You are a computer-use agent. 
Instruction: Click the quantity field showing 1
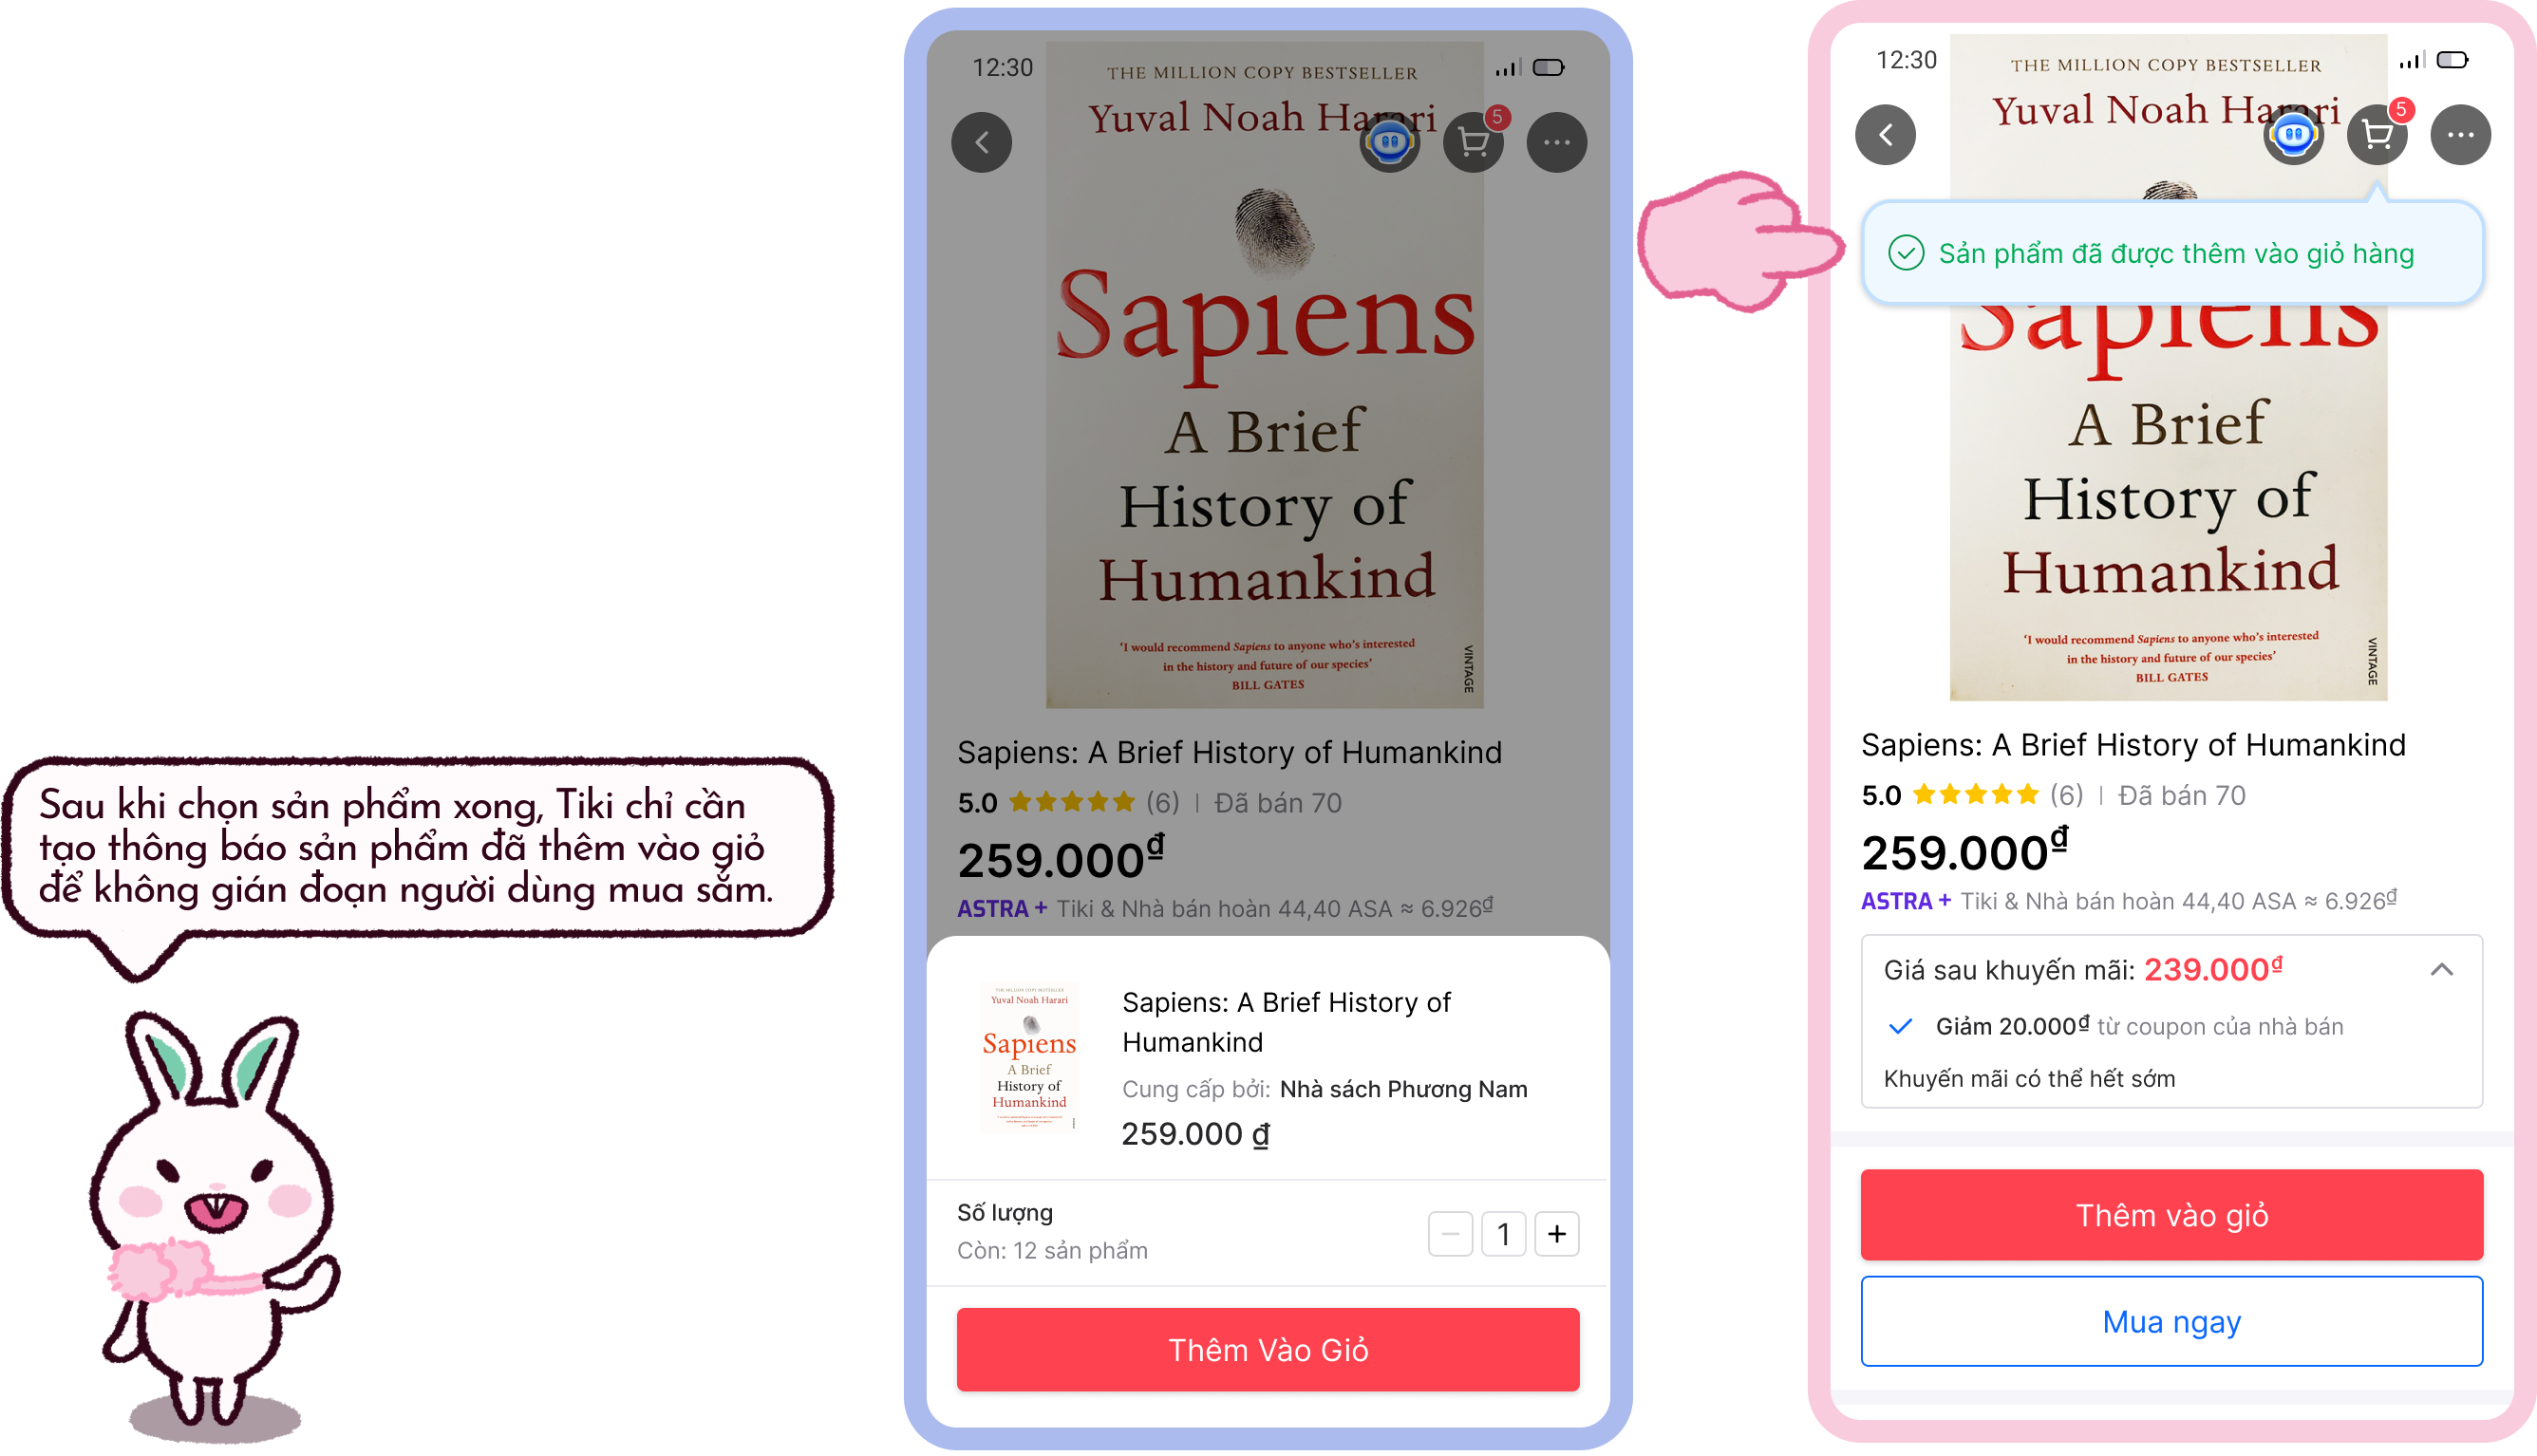[1503, 1234]
